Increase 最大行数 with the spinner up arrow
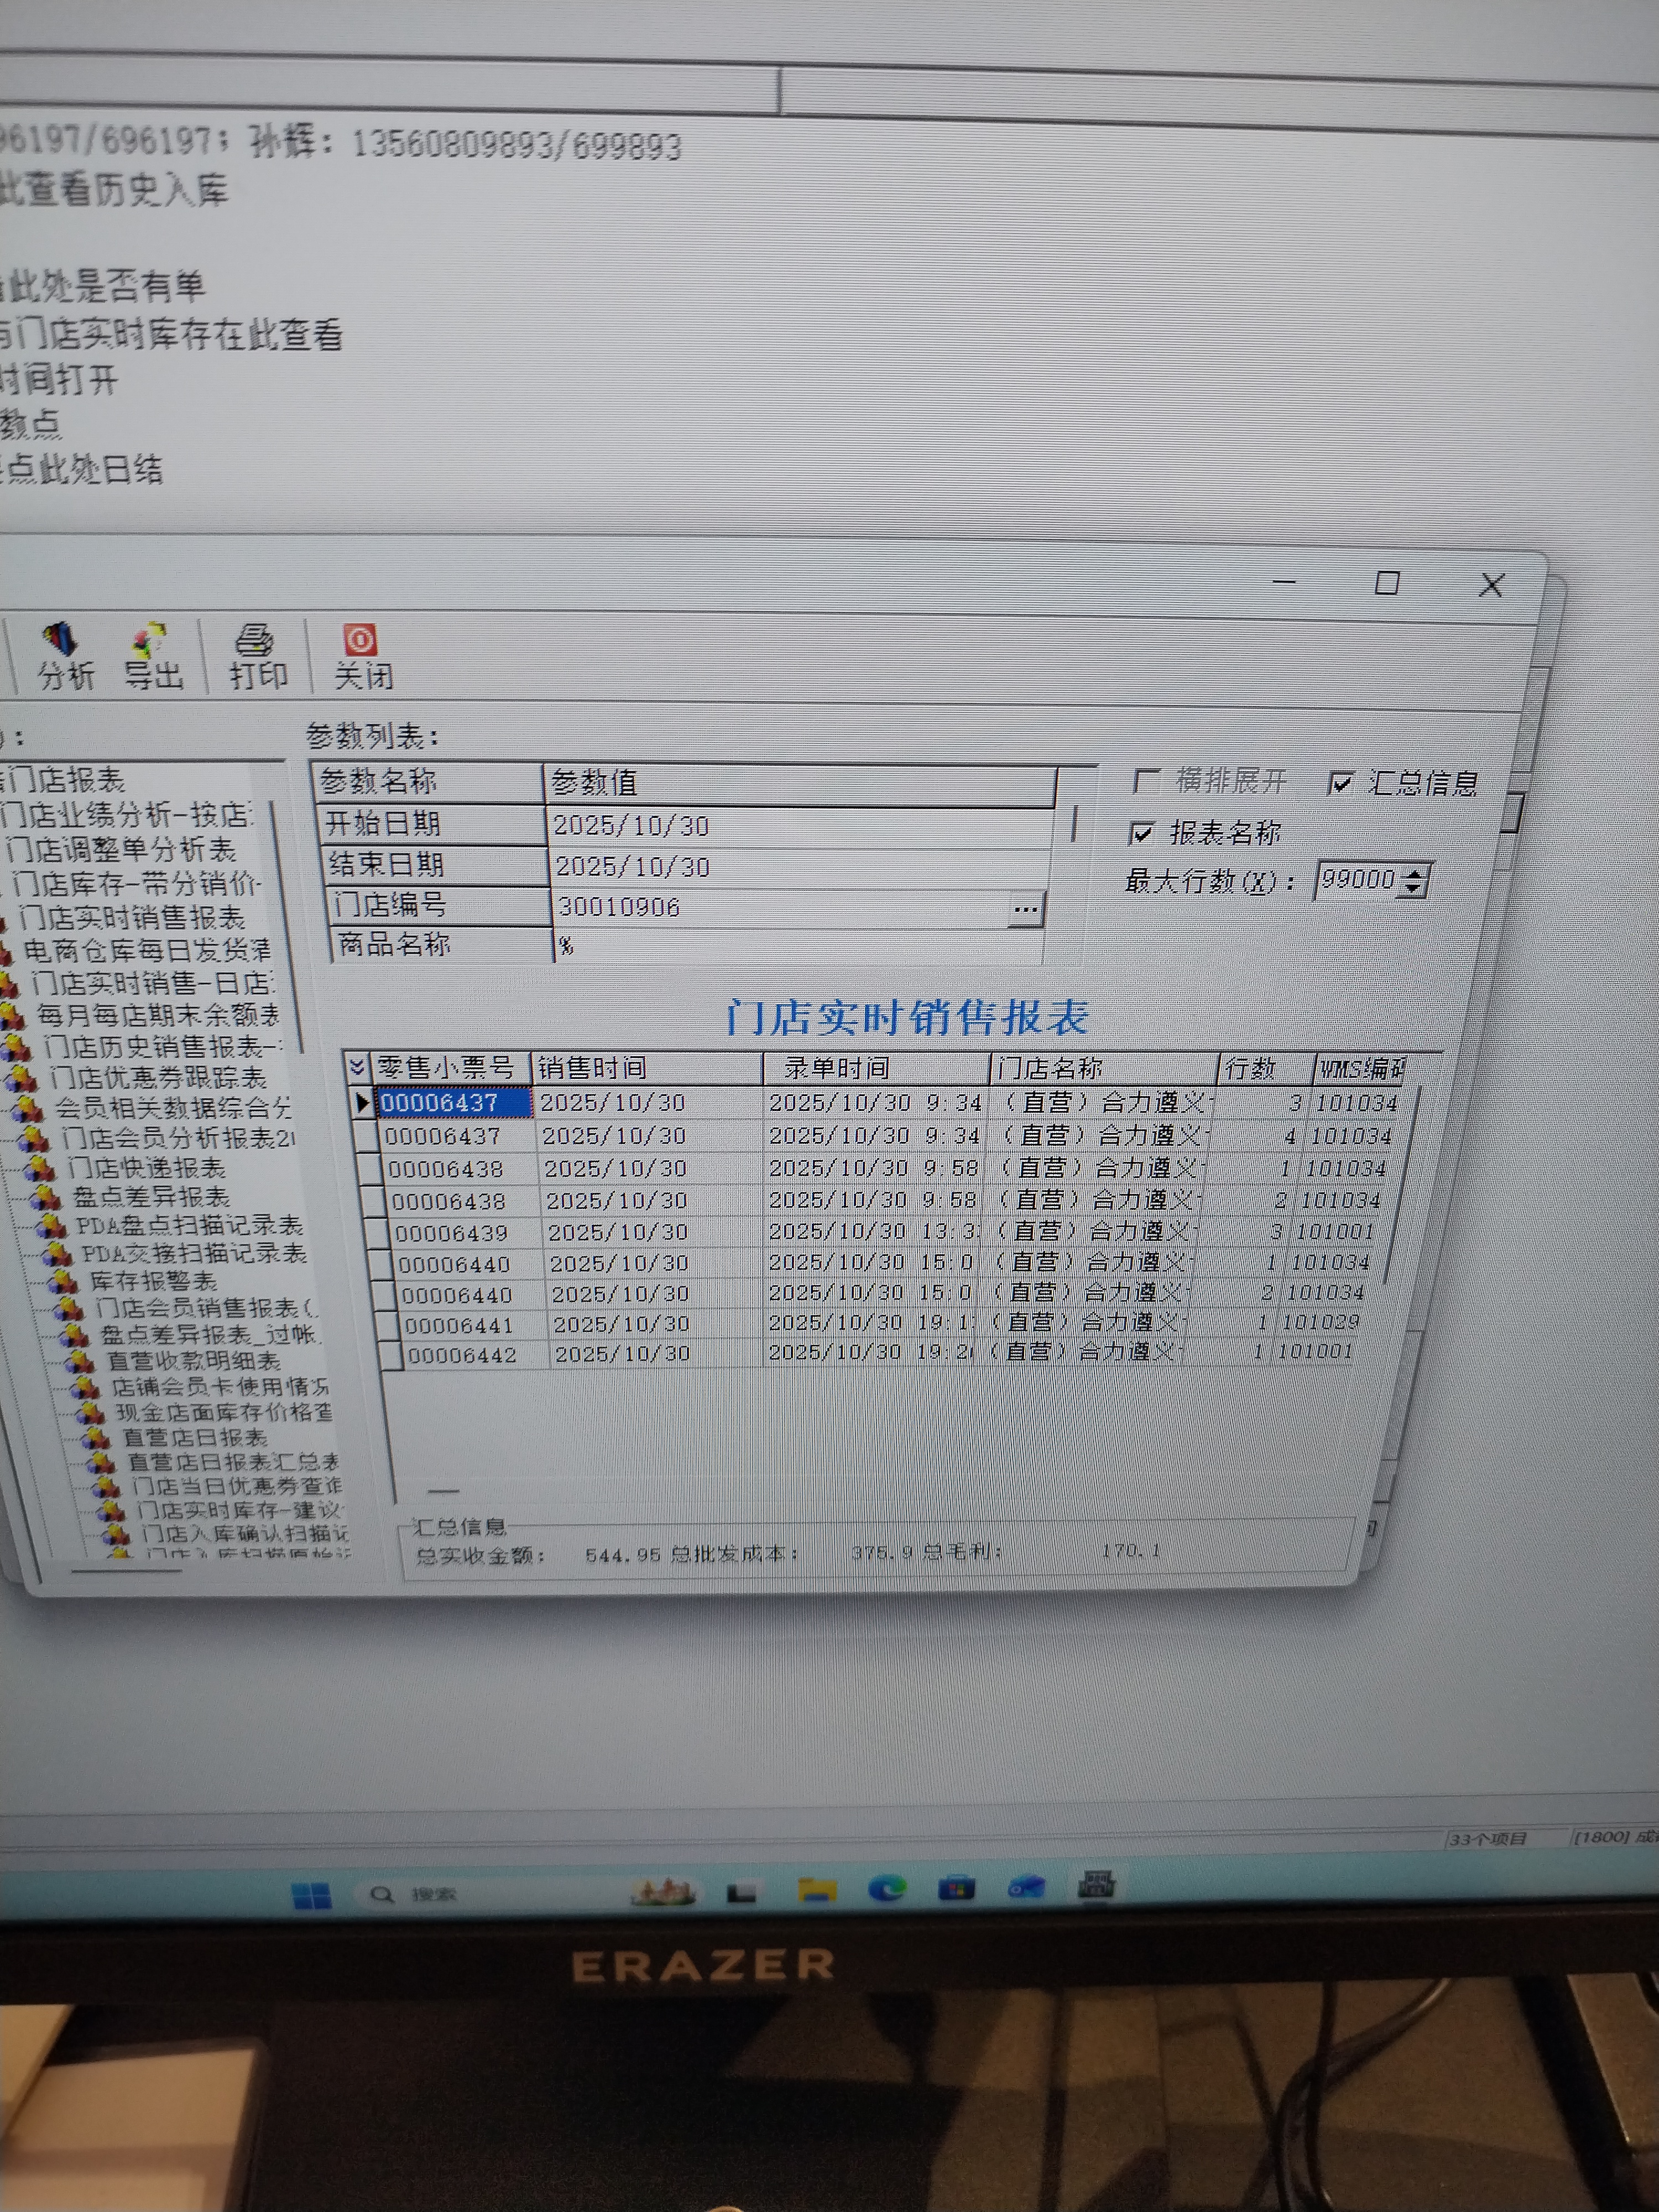The height and width of the screenshot is (2212, 1659). tap(1413, 873)
